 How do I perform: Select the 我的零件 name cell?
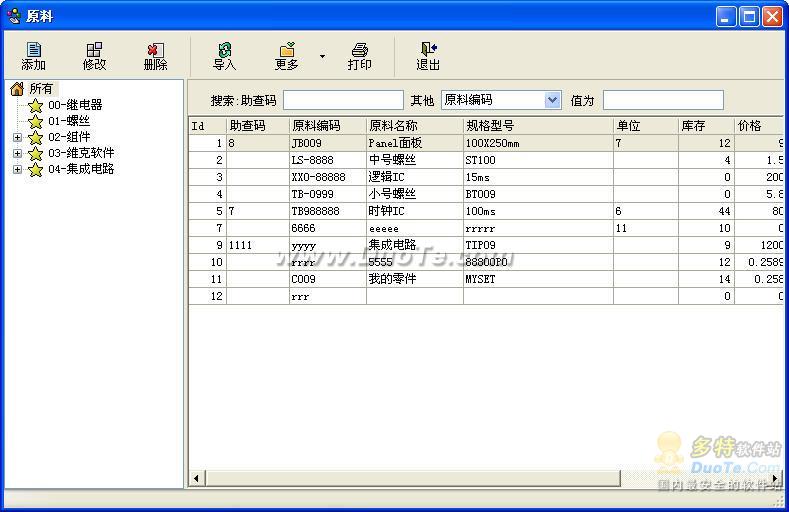415,279
